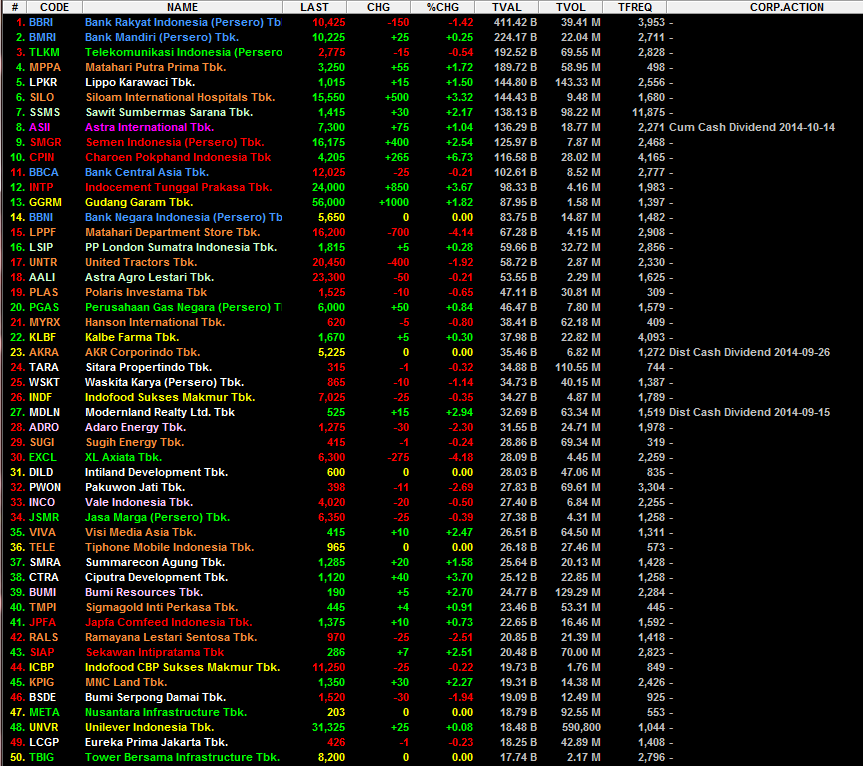Select the TBIG stock code
The width and height of the screenshot is (864, 766).
pyautogui.click(x=41, y=758)
